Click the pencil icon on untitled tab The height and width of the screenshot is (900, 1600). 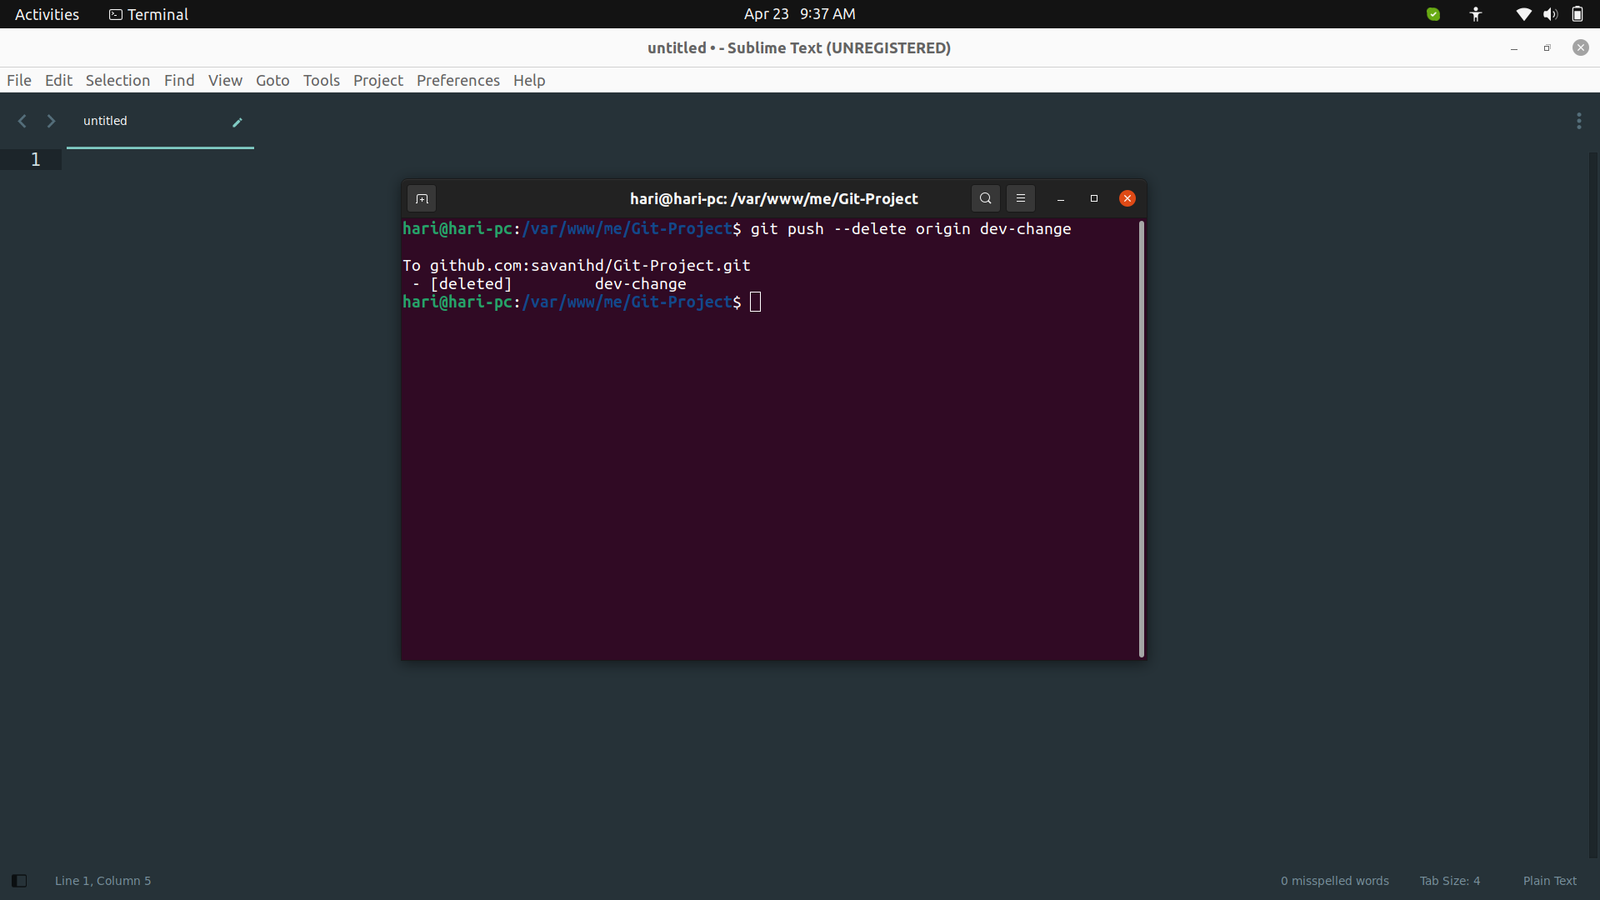[237, 122]
